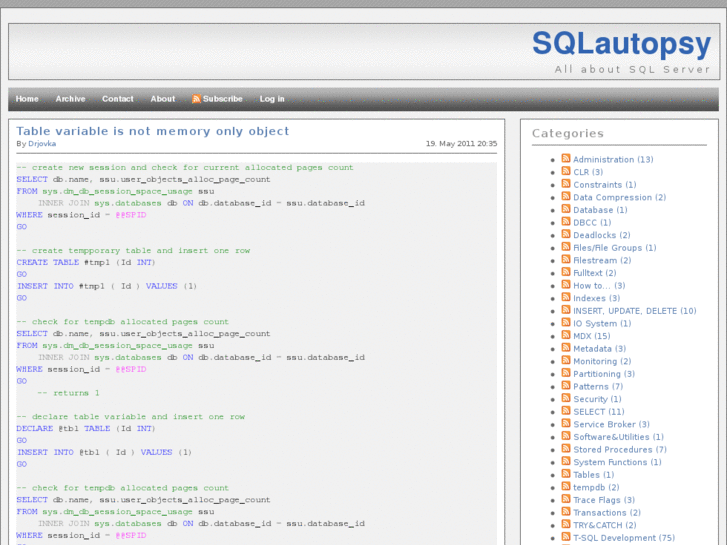727x545 pixels.
Task: Open RSS feed icon beside IO System
Action: 566,322
